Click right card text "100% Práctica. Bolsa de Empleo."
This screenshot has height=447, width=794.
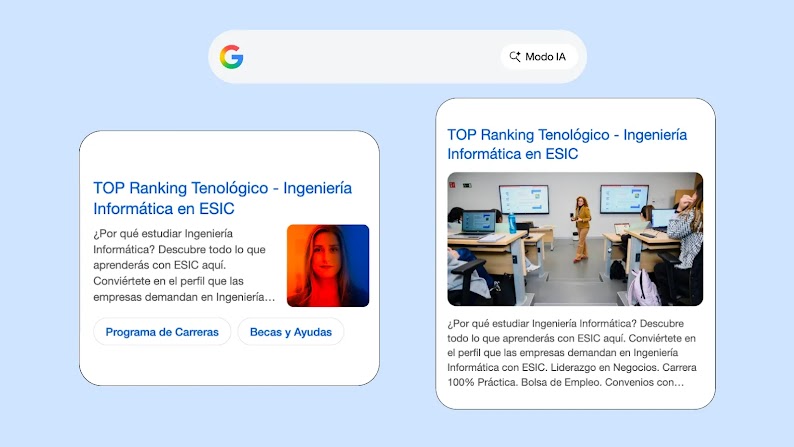[x=525, y=382]
